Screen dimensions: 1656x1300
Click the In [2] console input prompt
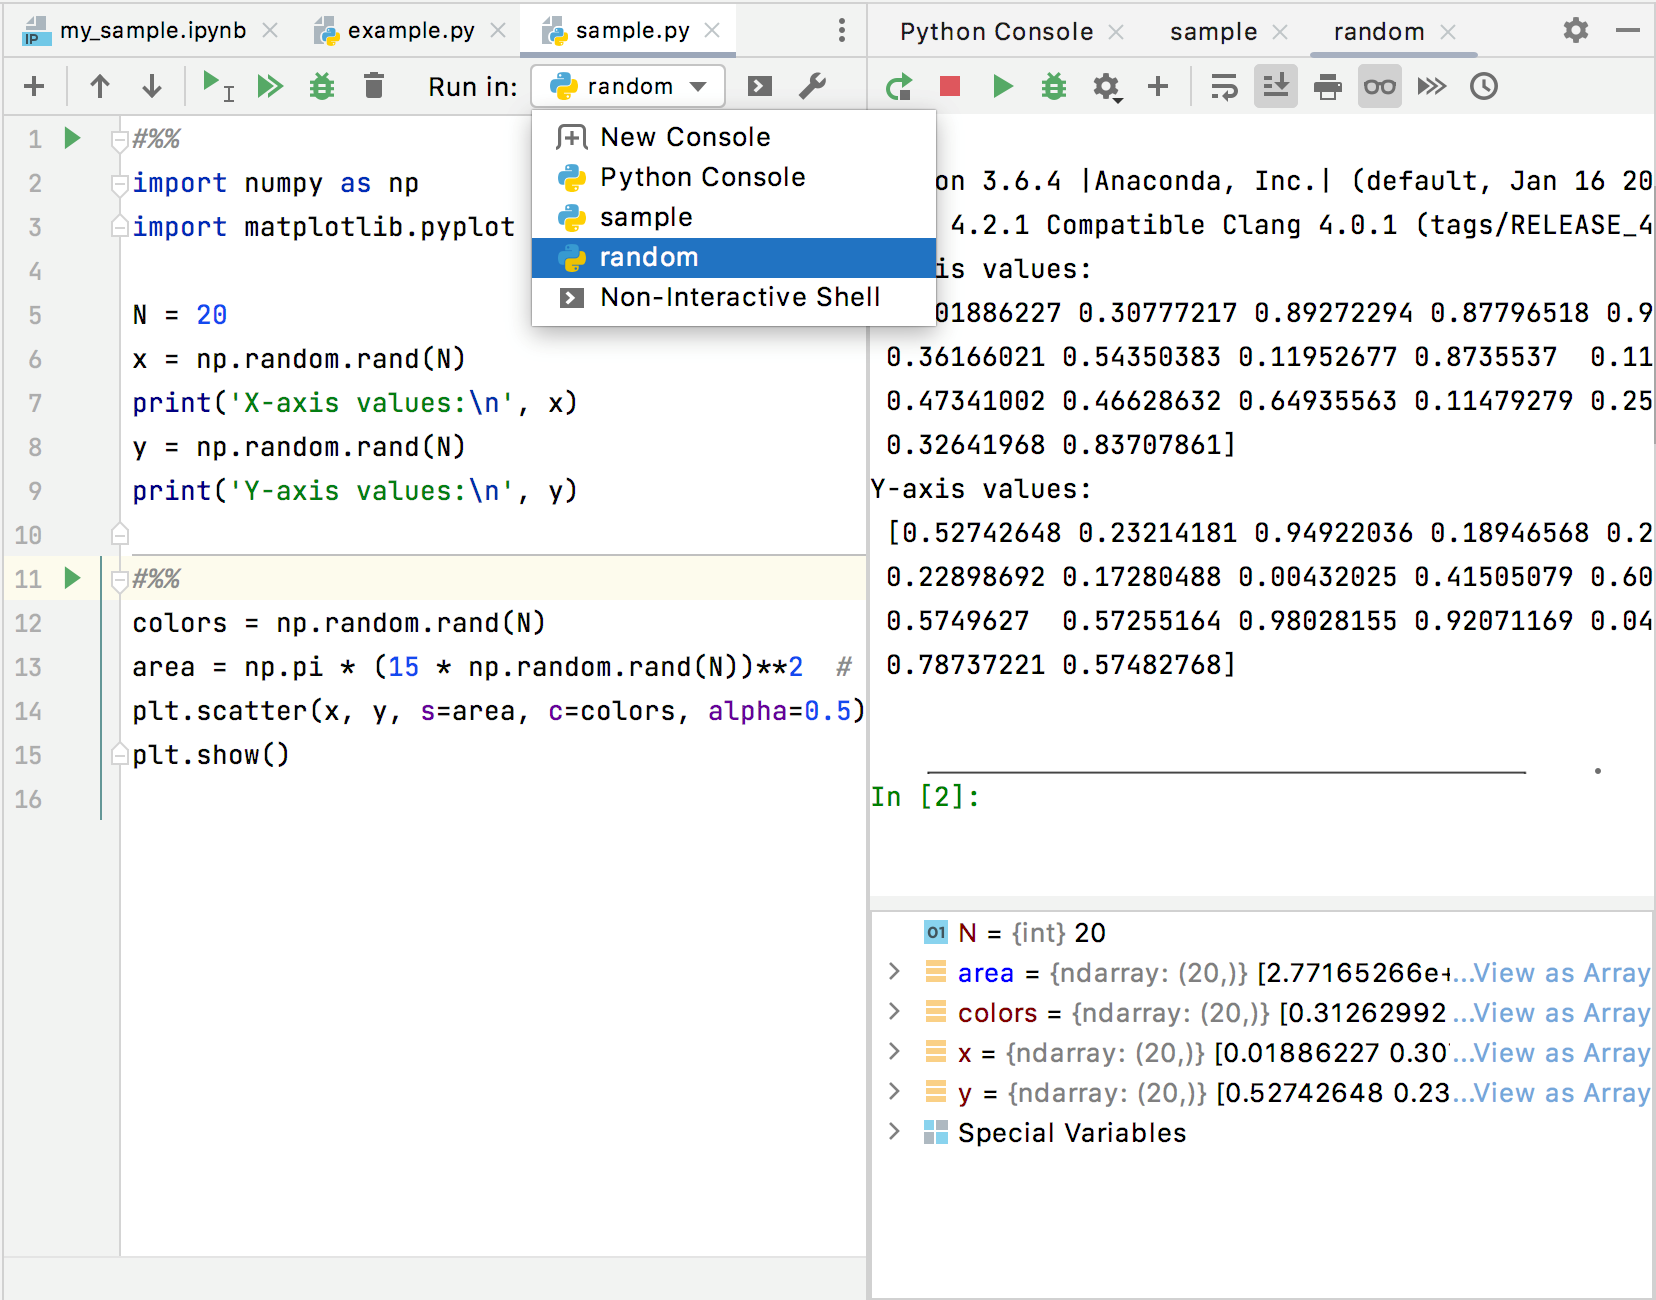(x=925, y=797)
